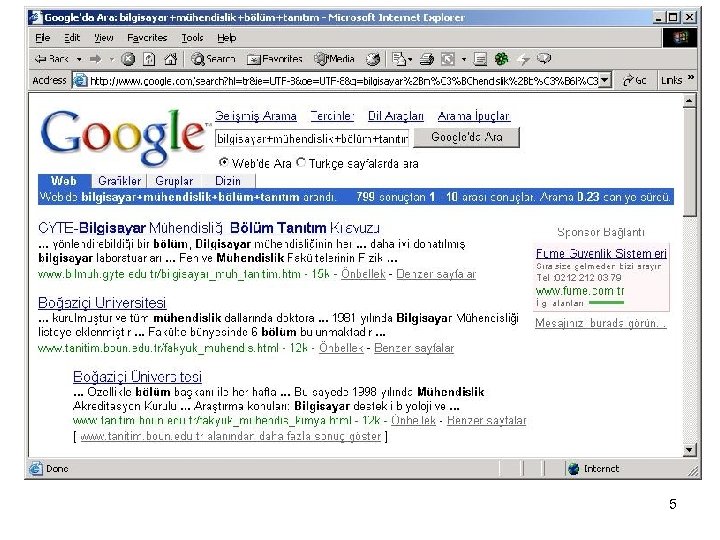Click the vertical scrollbar down arrow

[689, 450]
